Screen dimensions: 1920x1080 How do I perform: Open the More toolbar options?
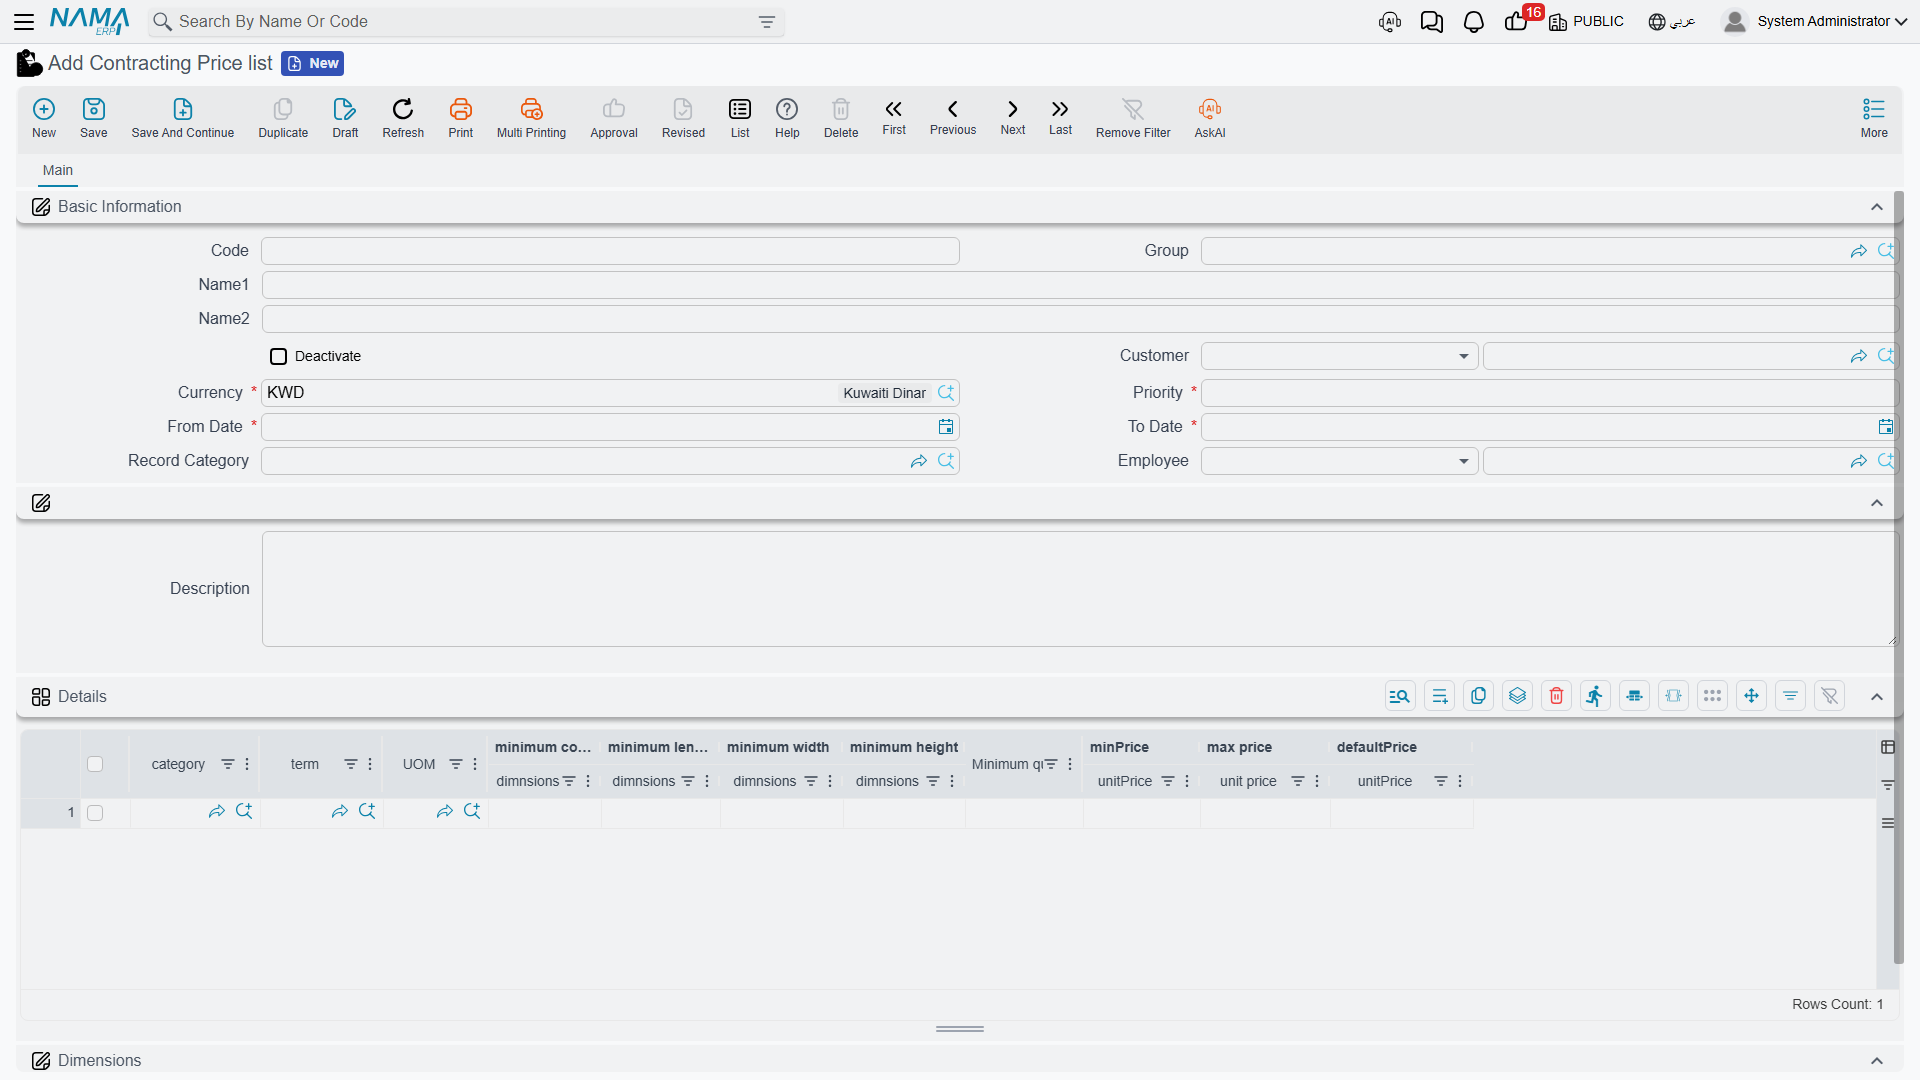click(x=1874, y=118)
